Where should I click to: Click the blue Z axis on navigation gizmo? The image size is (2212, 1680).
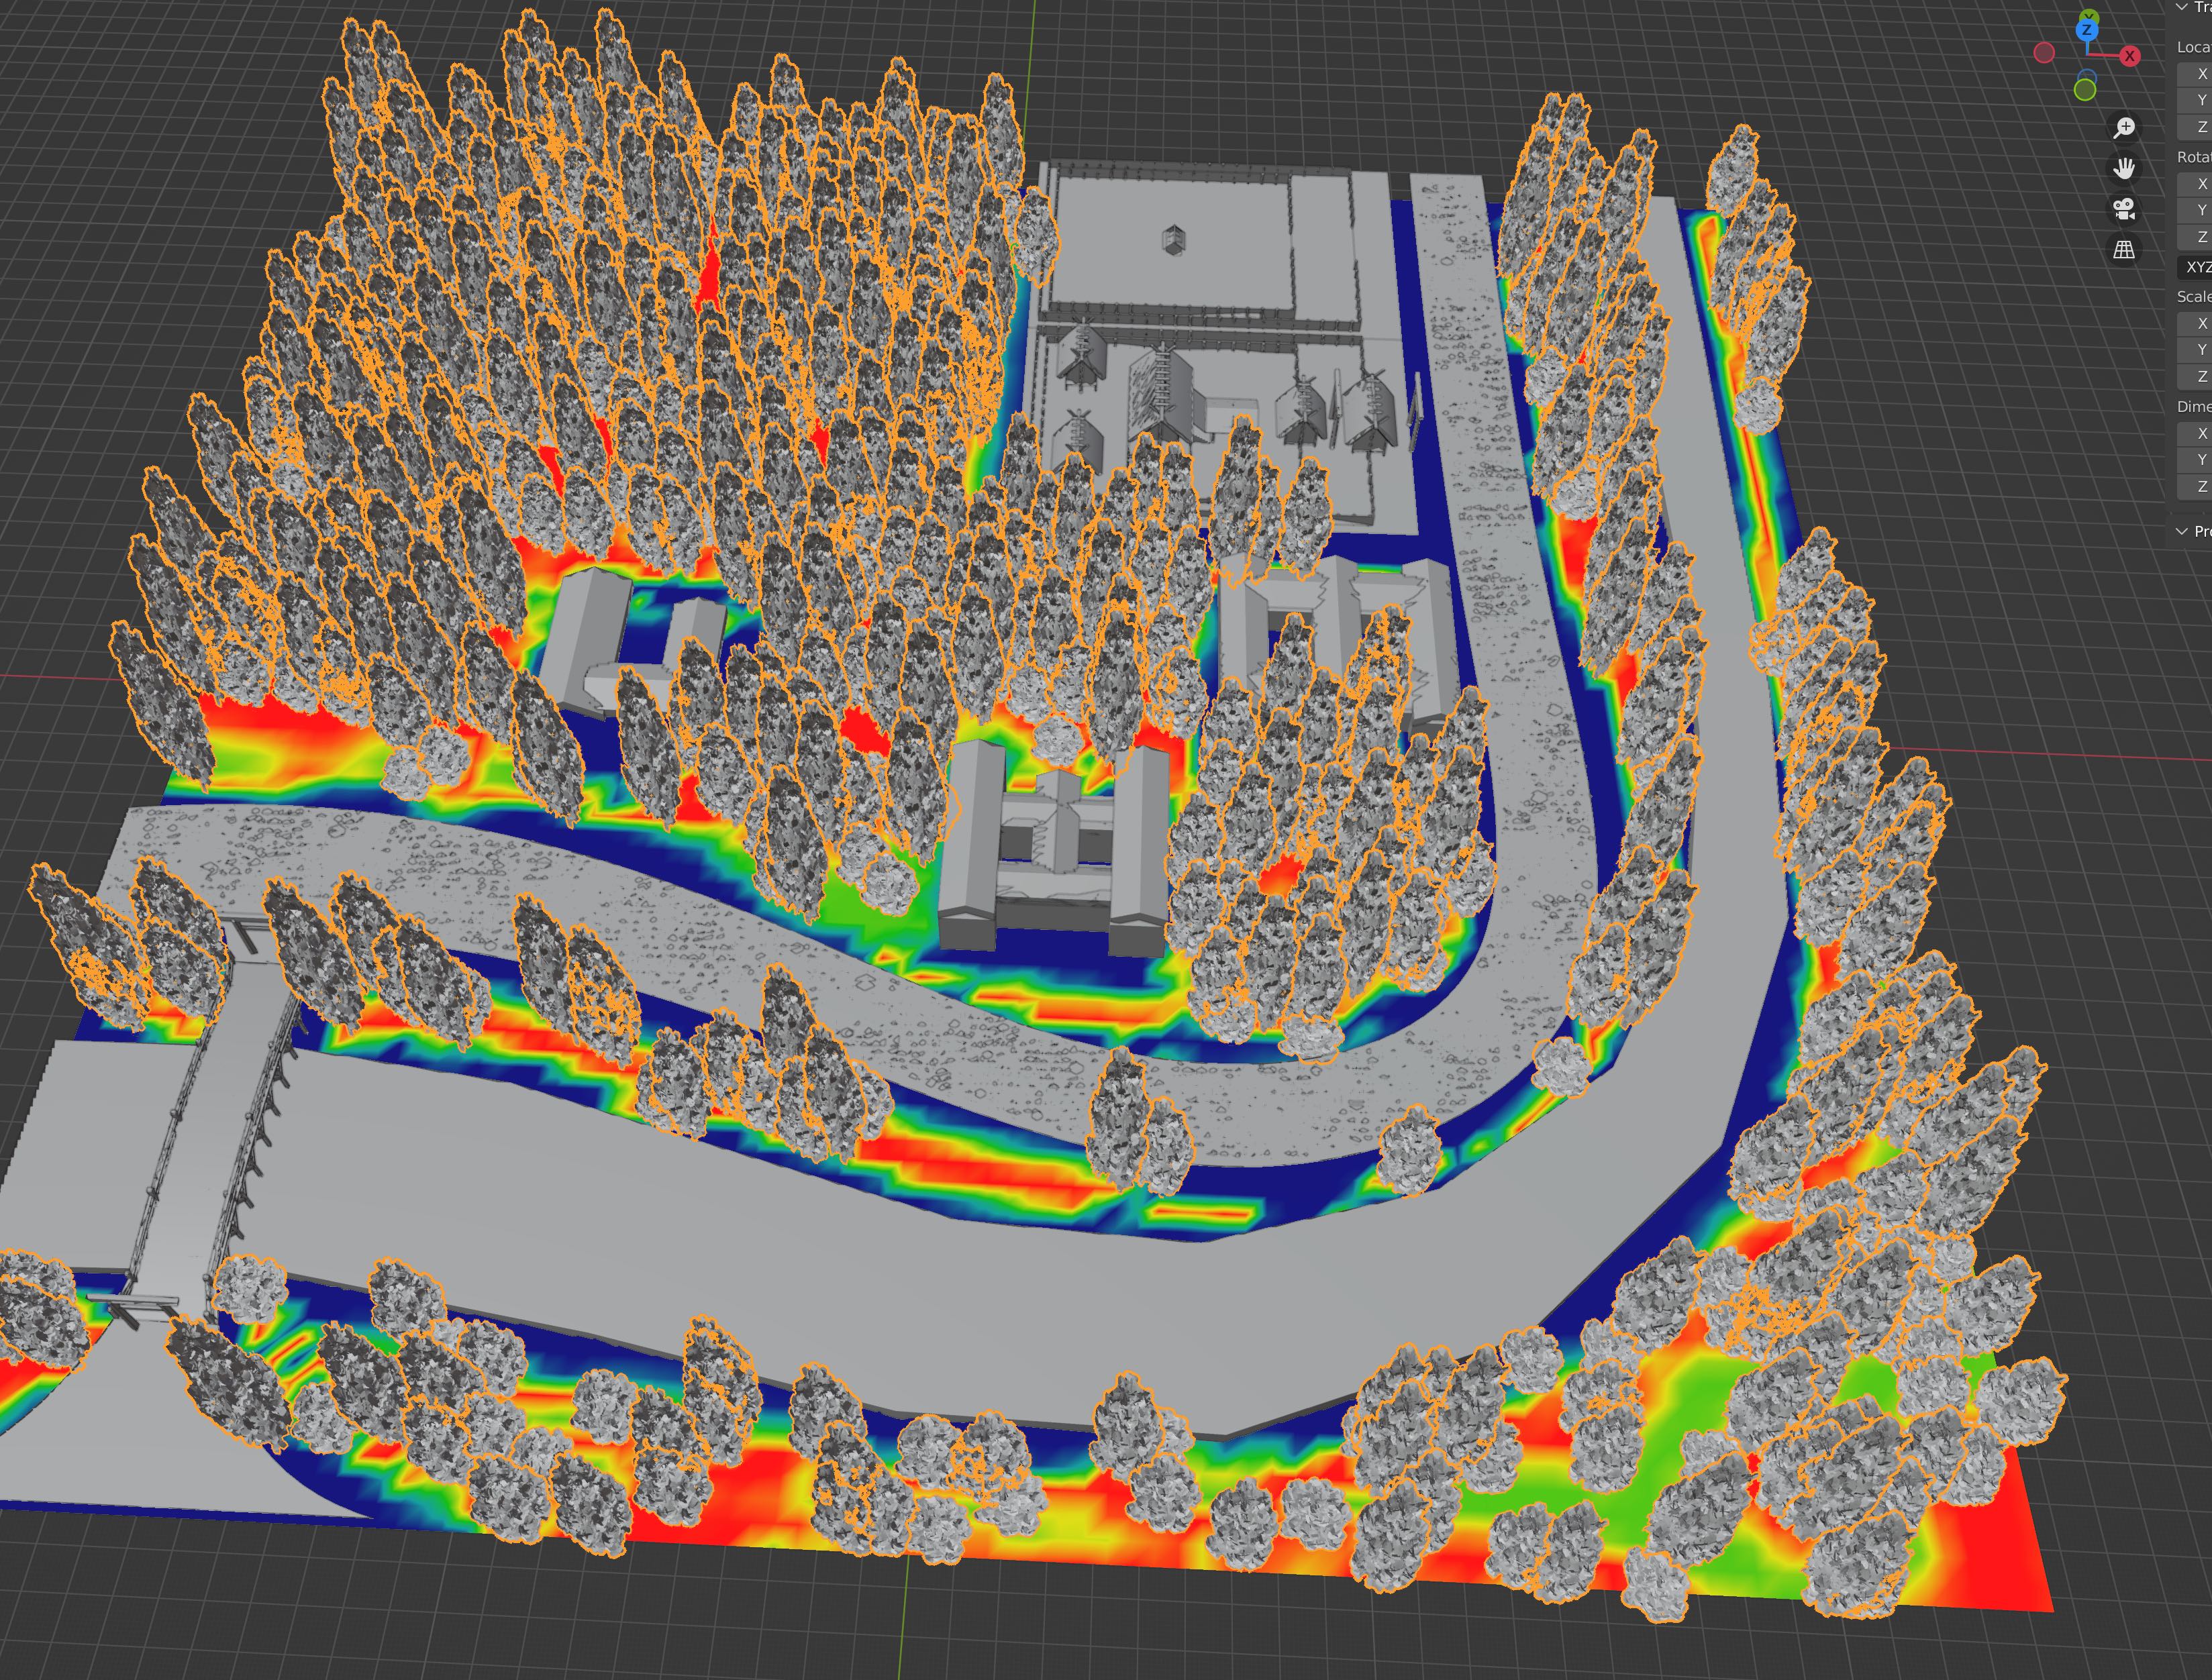click(2087, 31)
